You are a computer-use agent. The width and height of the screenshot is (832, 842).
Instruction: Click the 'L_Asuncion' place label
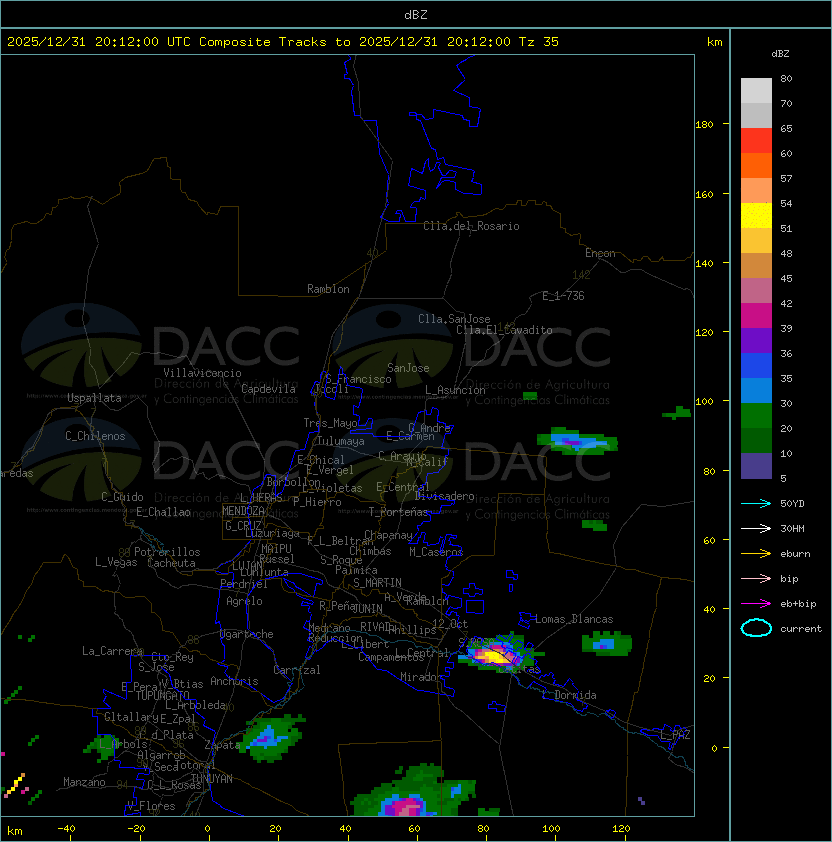coord(455,390)
